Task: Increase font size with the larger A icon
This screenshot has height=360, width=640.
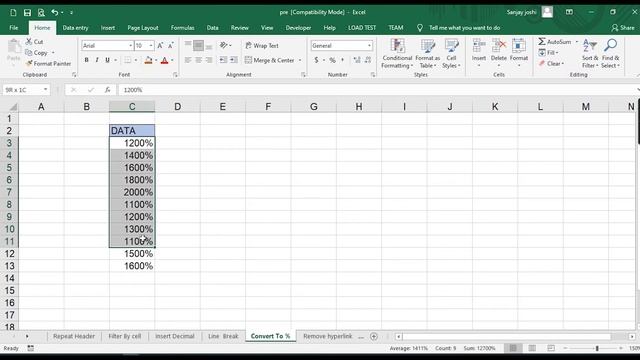Action: tap(160, 46)
